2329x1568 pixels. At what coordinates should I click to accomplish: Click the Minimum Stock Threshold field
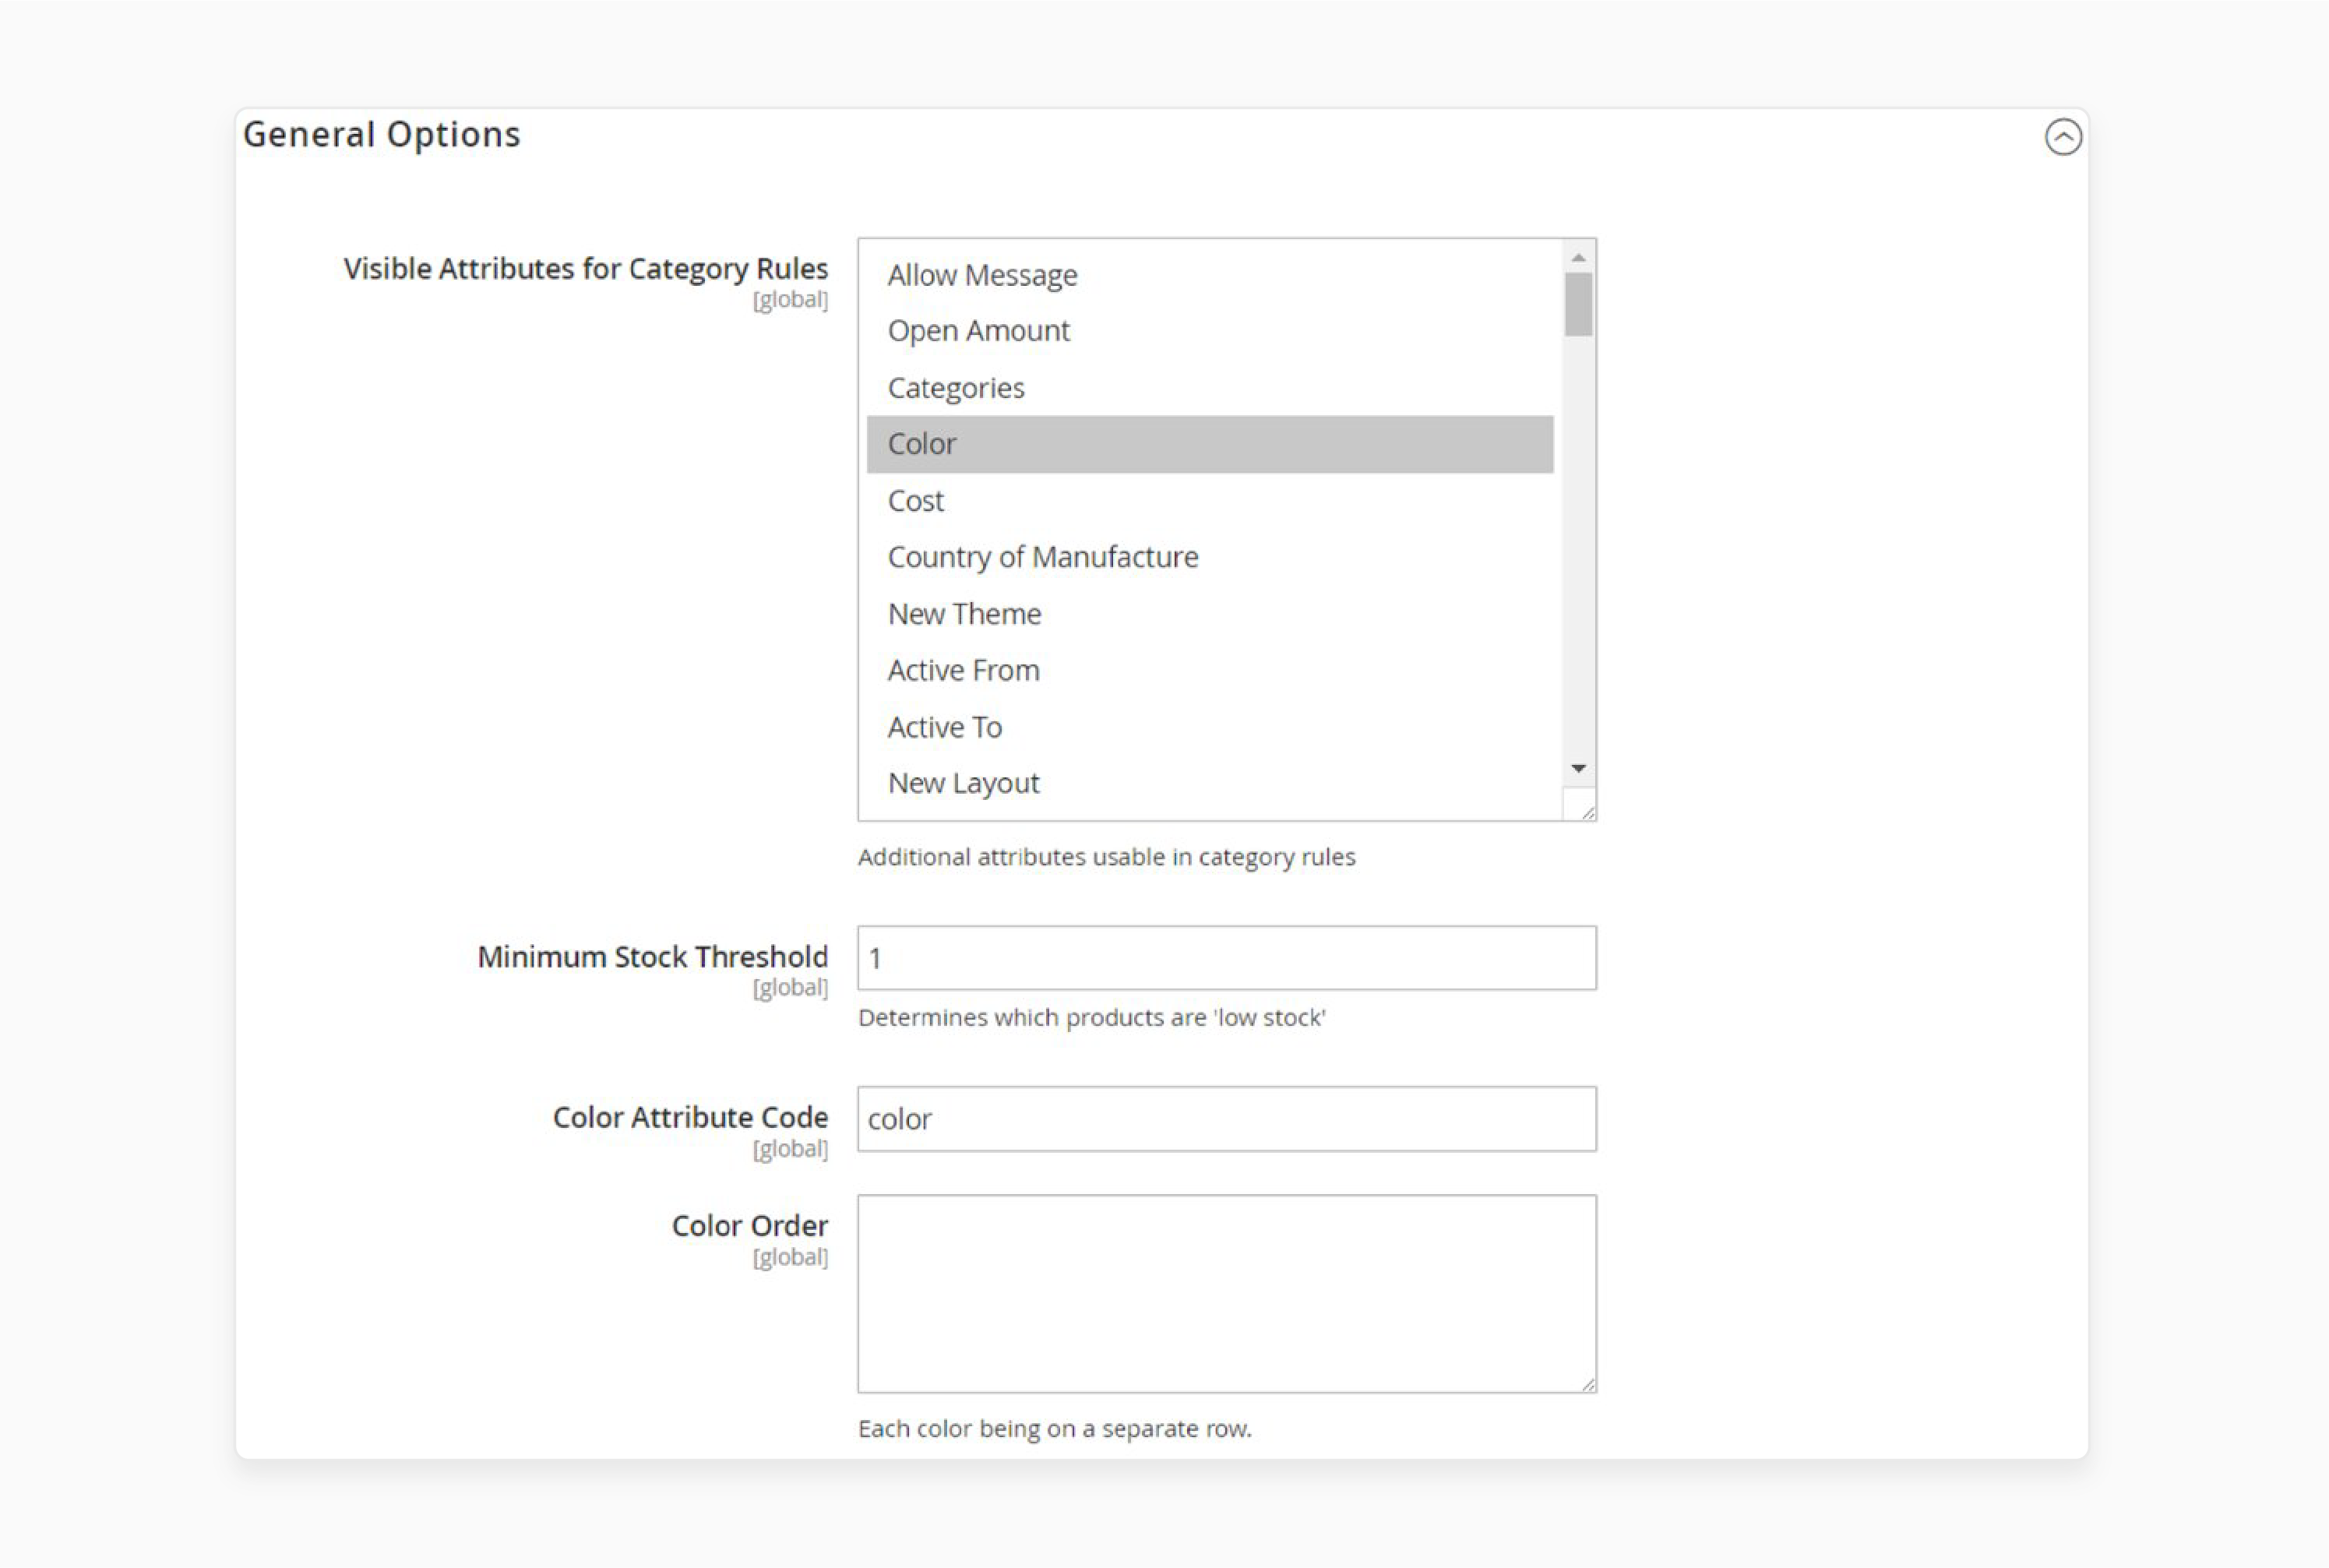tap(1226, 958)
